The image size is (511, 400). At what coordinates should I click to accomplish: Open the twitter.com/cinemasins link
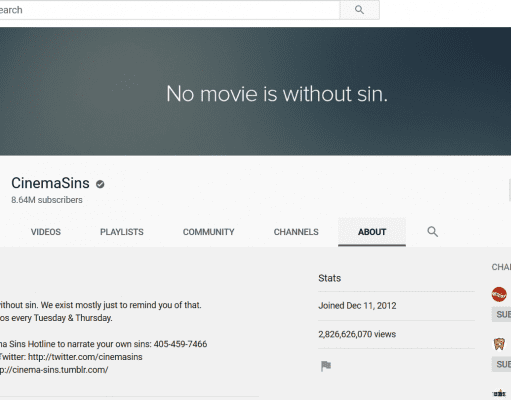pos(85,357)
